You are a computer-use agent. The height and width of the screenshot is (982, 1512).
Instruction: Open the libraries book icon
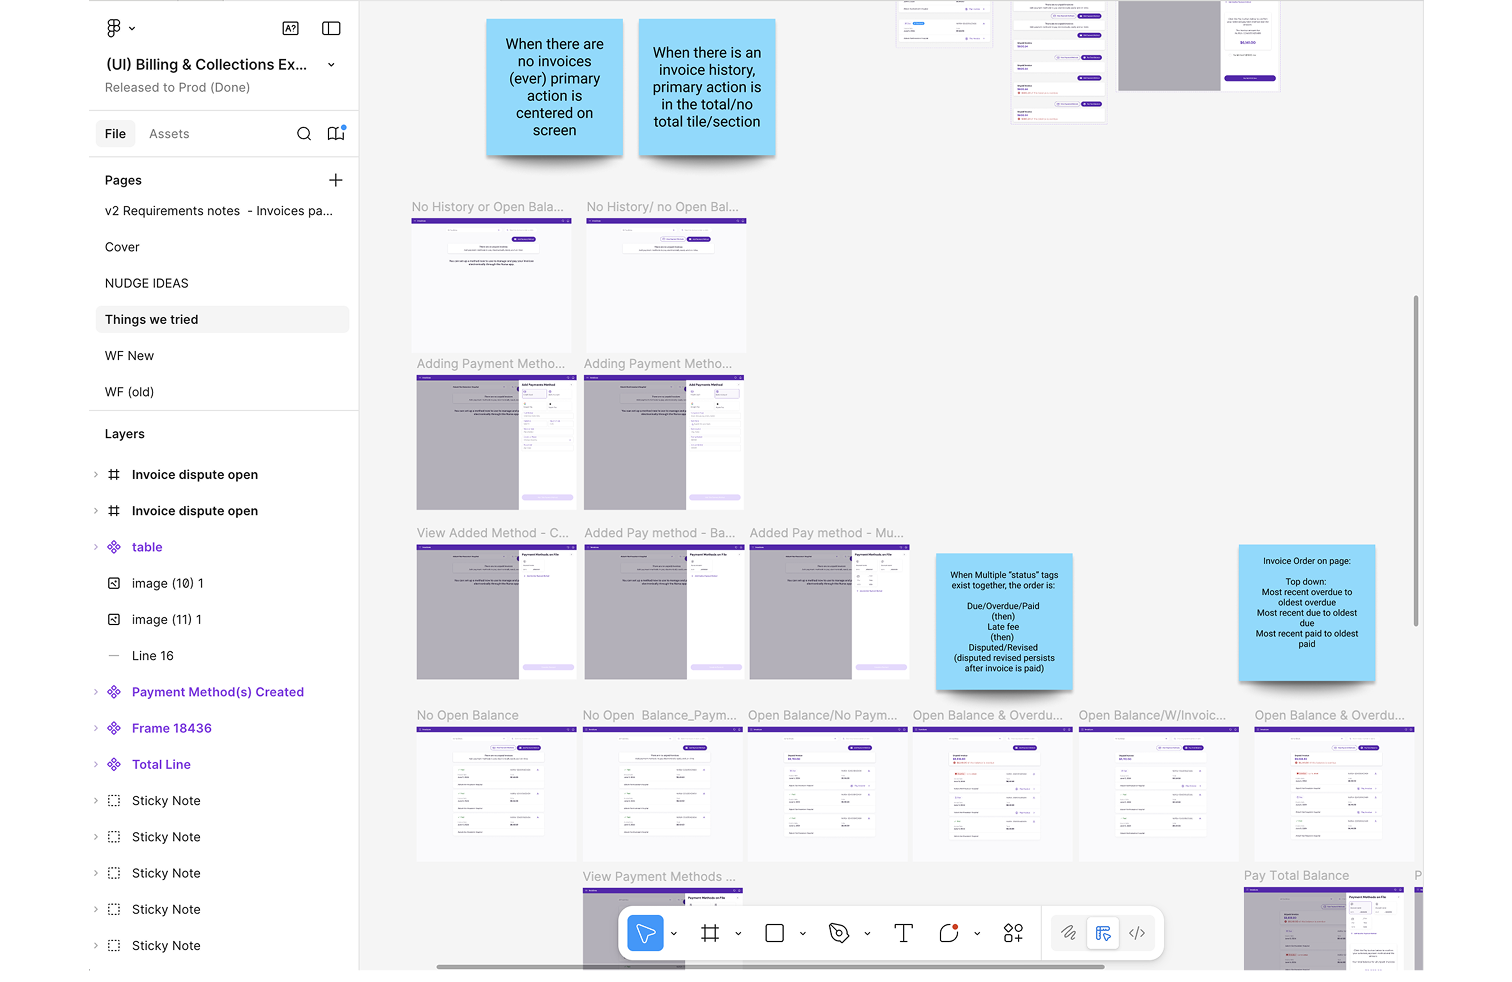(336, 134)
